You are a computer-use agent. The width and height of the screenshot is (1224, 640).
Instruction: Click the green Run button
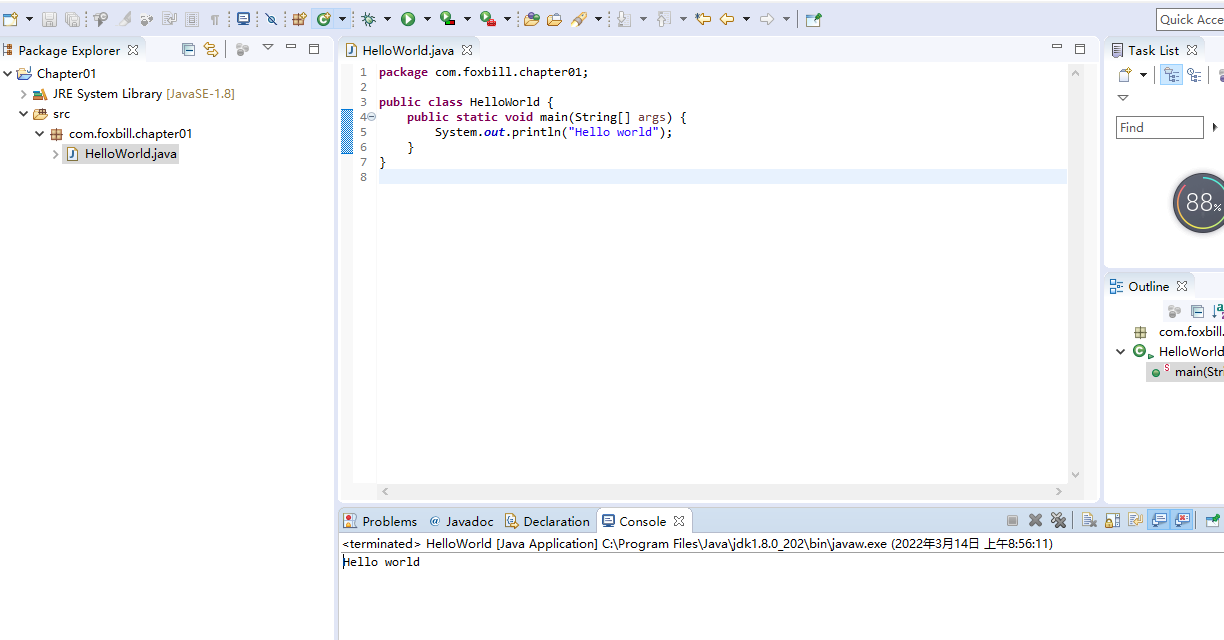(408, 19)
